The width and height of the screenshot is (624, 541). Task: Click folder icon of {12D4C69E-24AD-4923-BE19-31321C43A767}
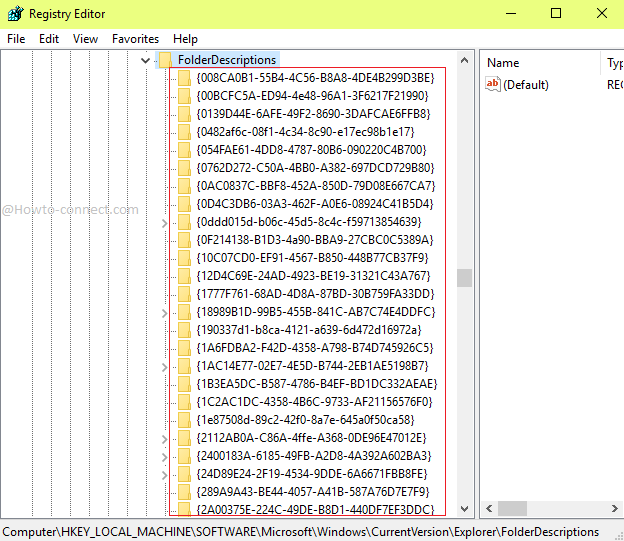(184, 276)
